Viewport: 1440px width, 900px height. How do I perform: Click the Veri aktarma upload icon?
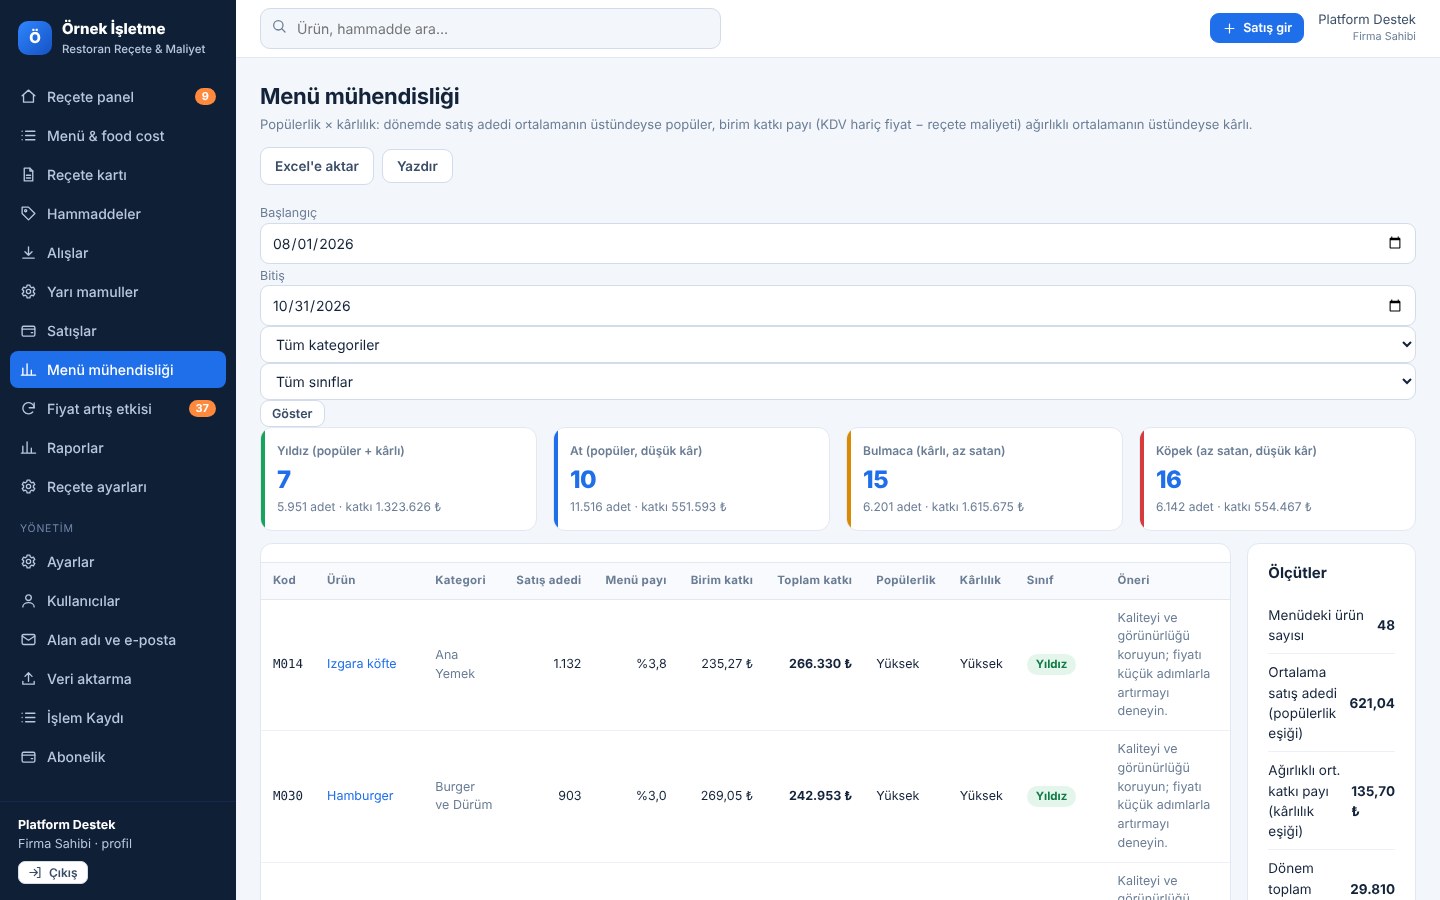tap(28, 679)
